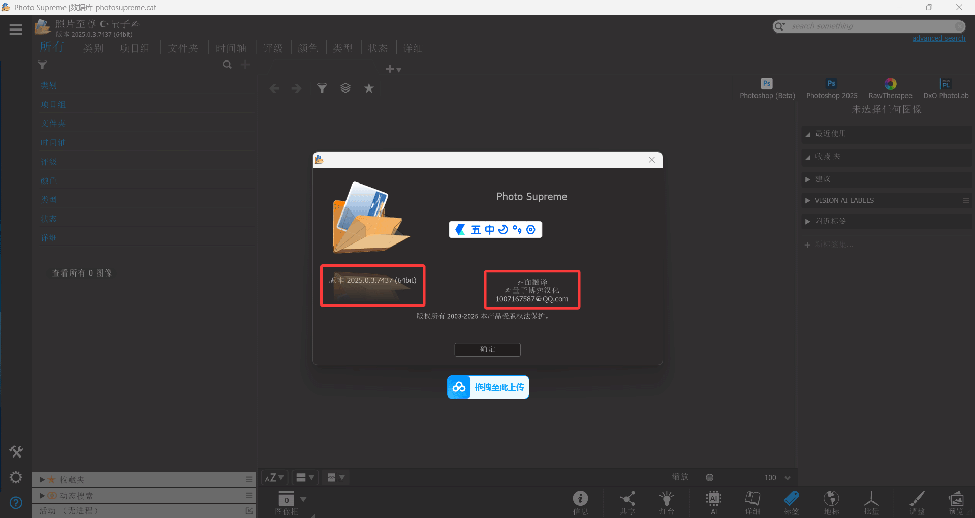Open the image basket dropdown arrow
This screenshot has height=518, width=975.
point(303,499)
